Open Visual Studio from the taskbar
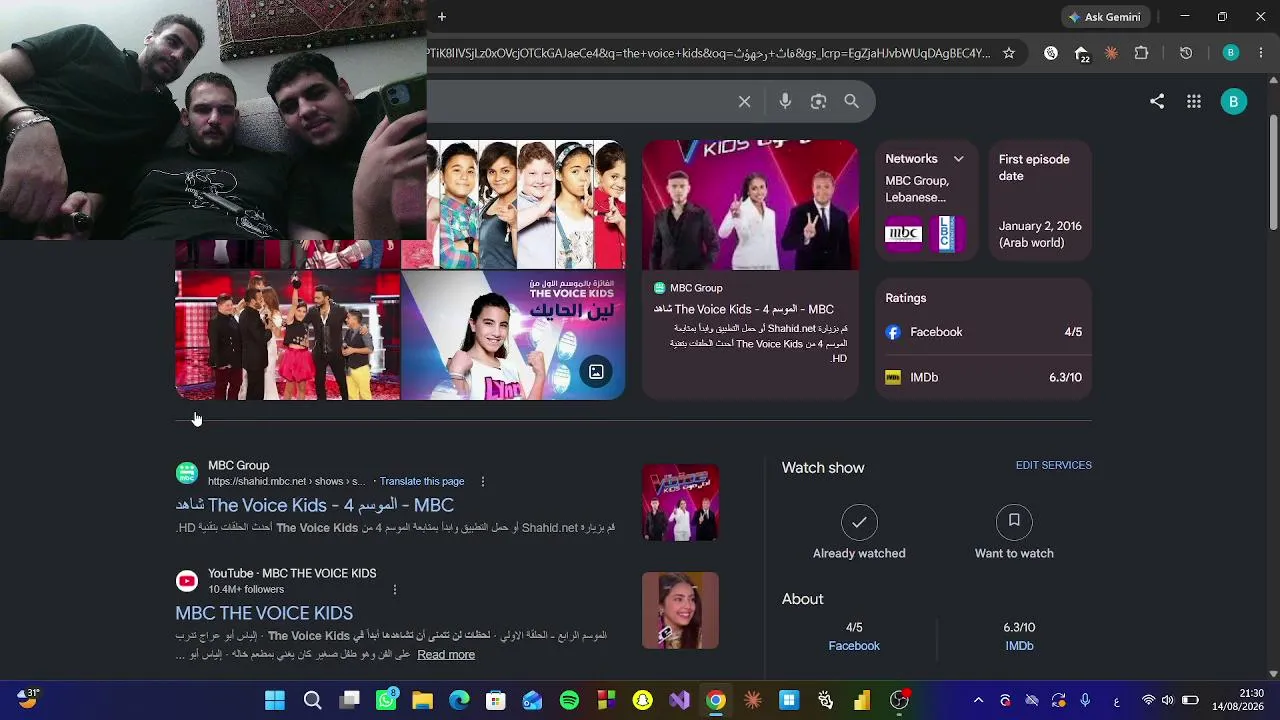This screenshot has width=1280, height=720. pos(679,700)
